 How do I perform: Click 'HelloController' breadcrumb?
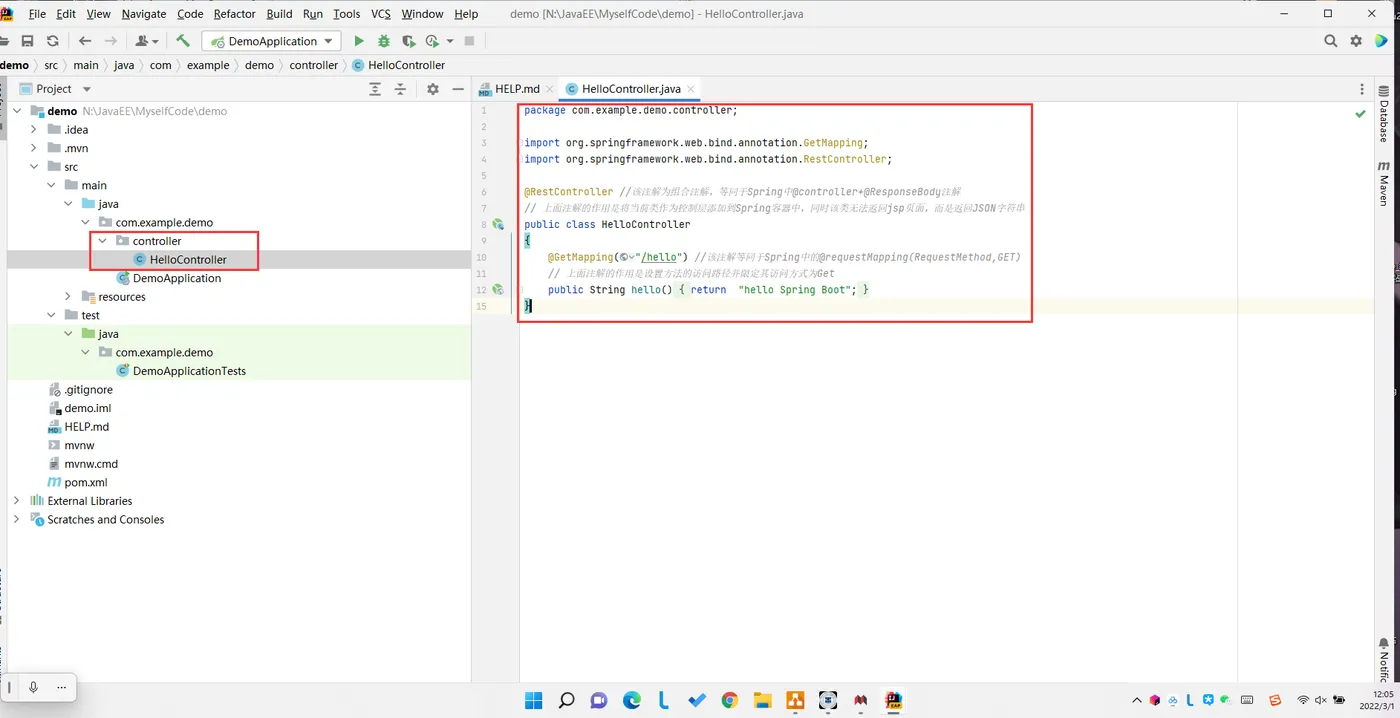coord(399,65)
